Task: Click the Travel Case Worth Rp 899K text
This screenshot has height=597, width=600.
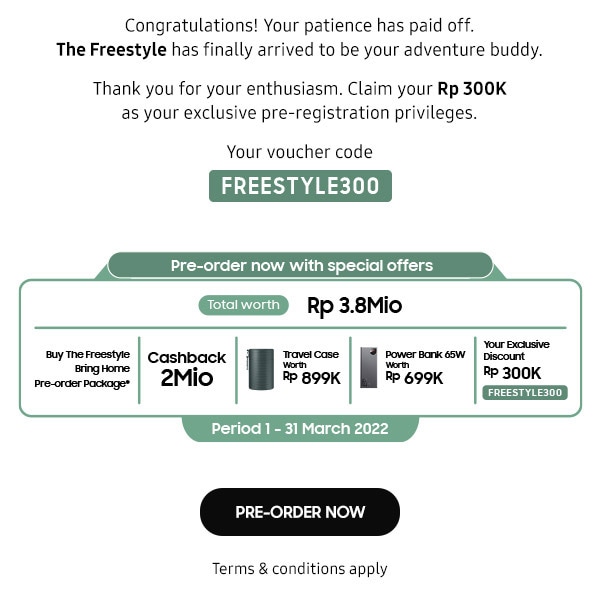Action: [x=311, y=367]
